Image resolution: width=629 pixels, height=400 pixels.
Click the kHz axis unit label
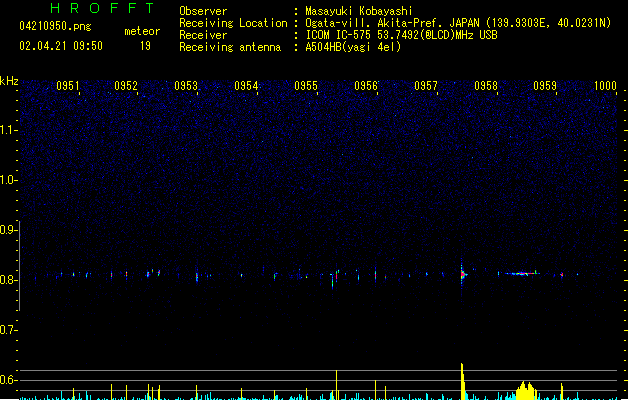pyautogui.click(x=9, y=81)
